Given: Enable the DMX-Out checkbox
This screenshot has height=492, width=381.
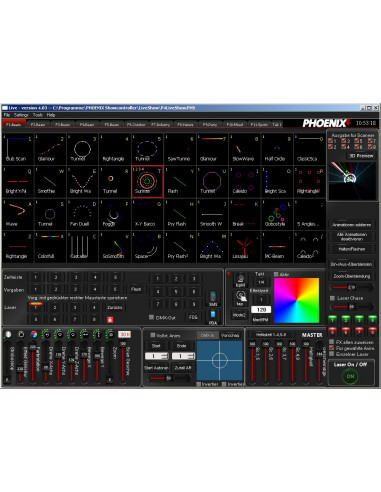Looking at the screenshot, I should pos(151,317).
